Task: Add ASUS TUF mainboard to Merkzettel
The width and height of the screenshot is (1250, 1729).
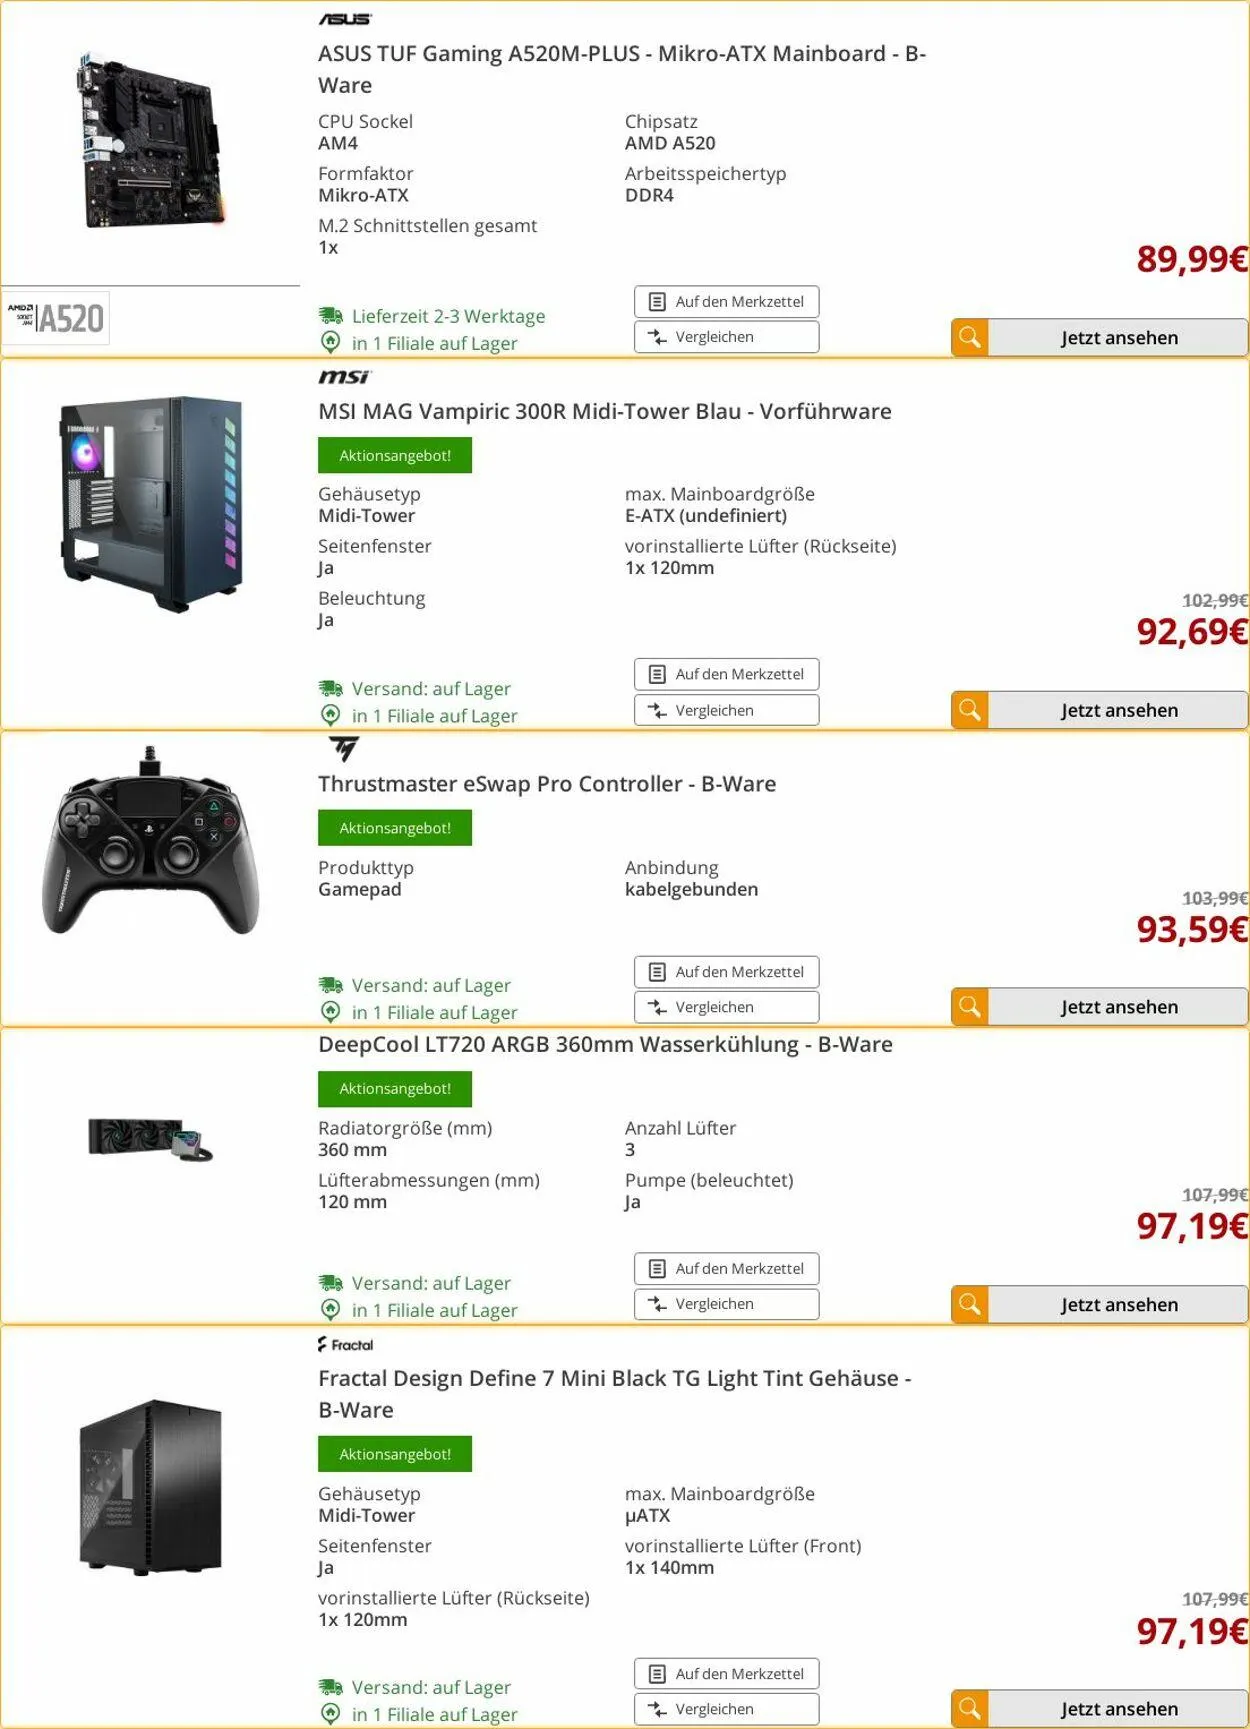Action: tap(726, 301)
